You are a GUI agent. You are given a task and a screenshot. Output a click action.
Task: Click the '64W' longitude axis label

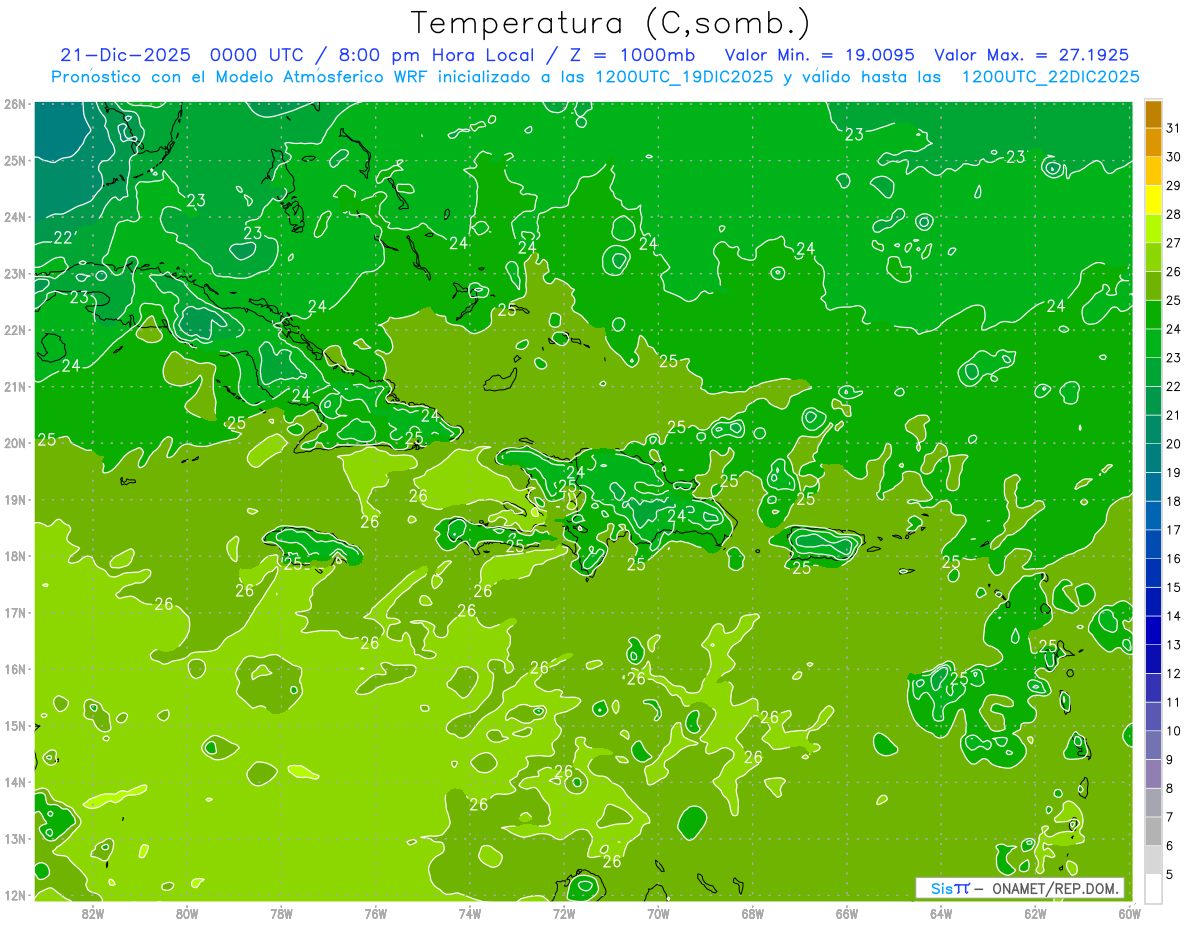coord(941,914)
